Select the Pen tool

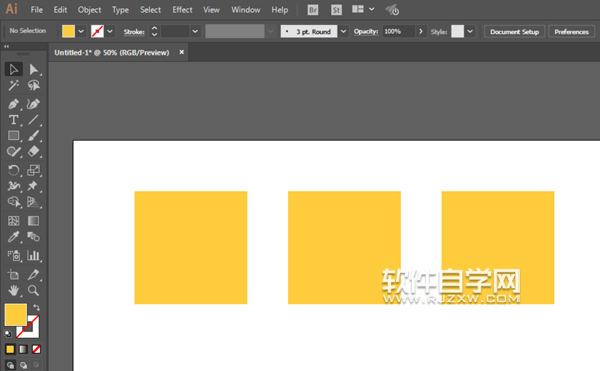(13, 104)
